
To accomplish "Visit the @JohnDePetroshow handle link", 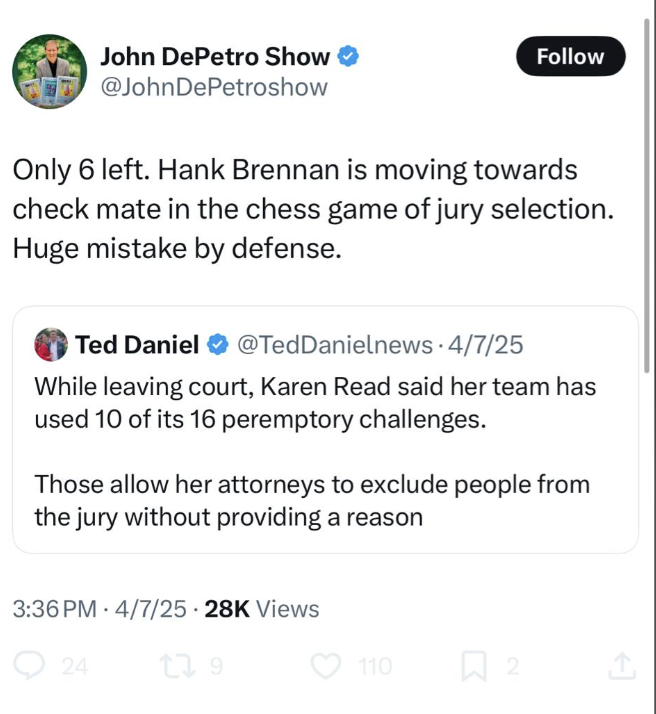I will tap(213, 87).
